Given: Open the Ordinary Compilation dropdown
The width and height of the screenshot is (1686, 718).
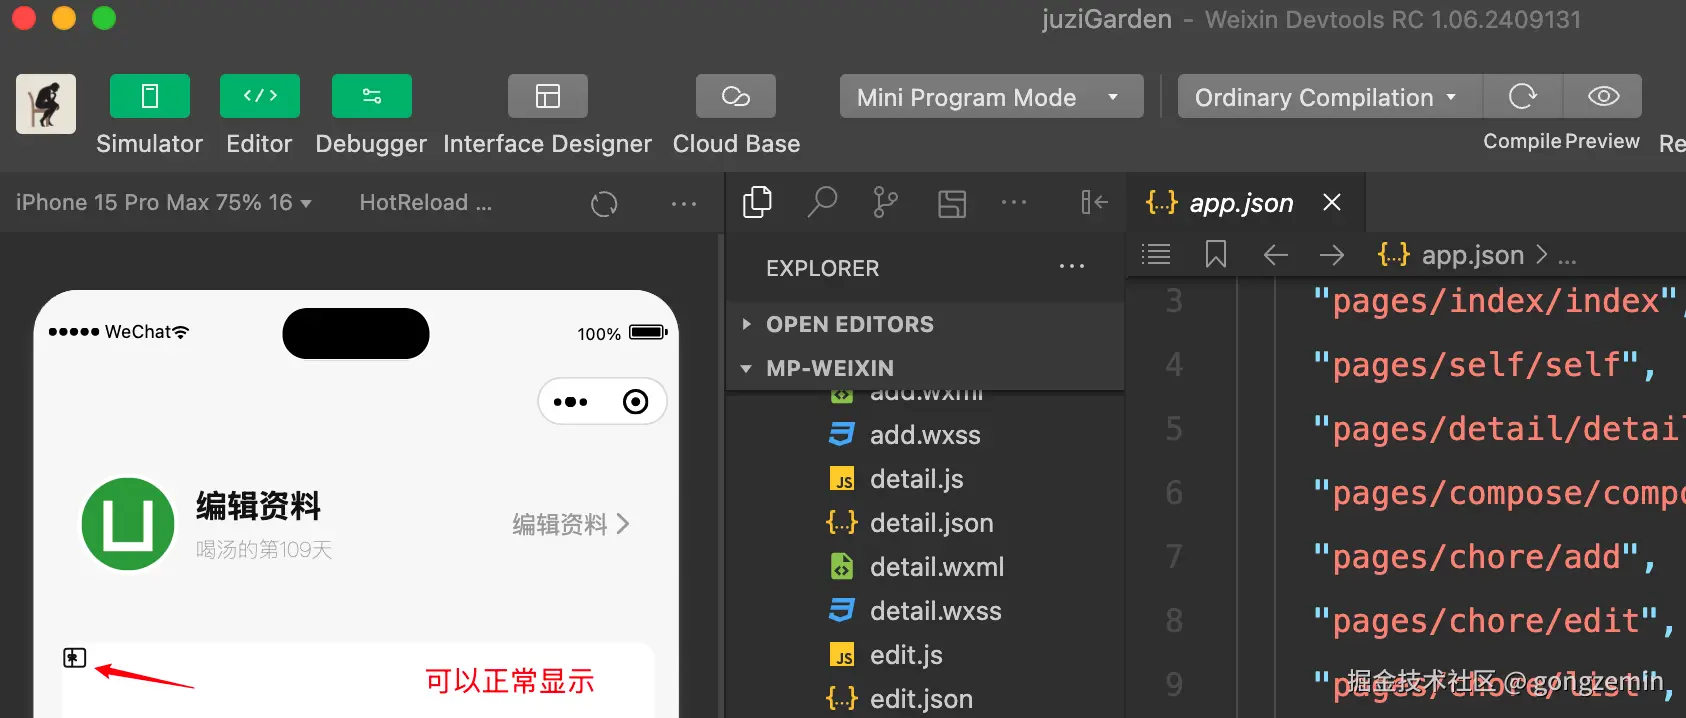Looking at the screenshot, I should pos(1329,96).
